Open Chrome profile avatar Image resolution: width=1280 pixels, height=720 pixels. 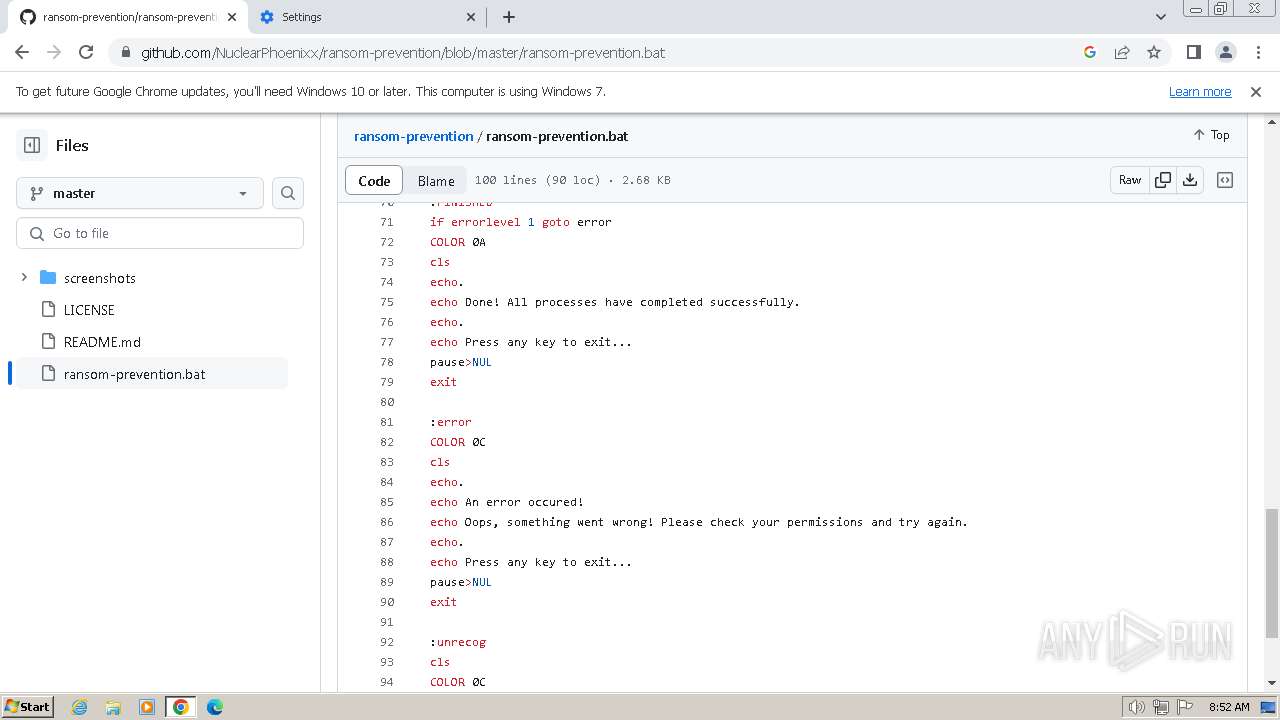point(1225,52)
